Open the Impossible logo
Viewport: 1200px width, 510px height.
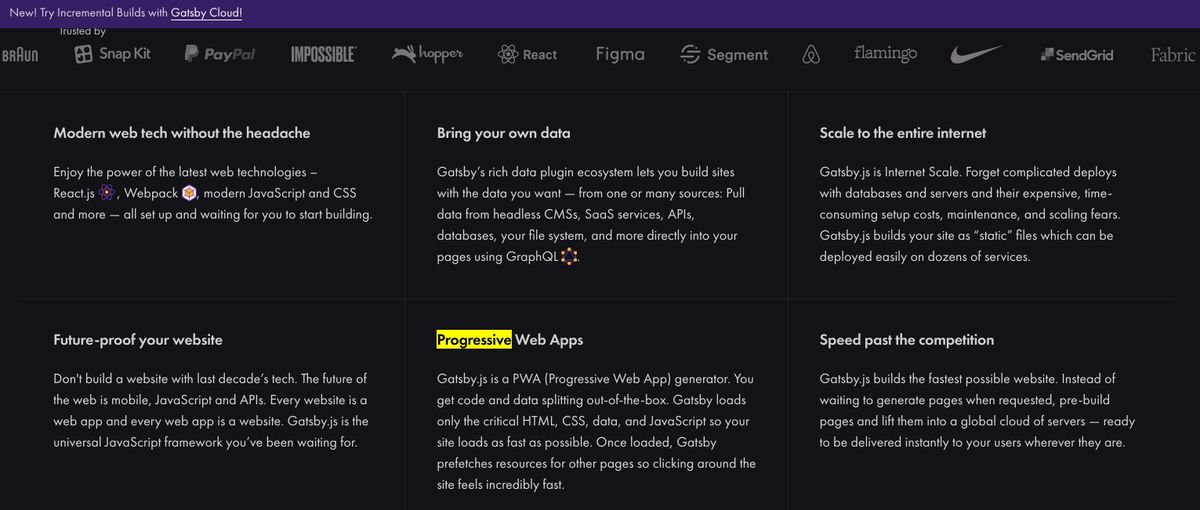coord(323,55)
